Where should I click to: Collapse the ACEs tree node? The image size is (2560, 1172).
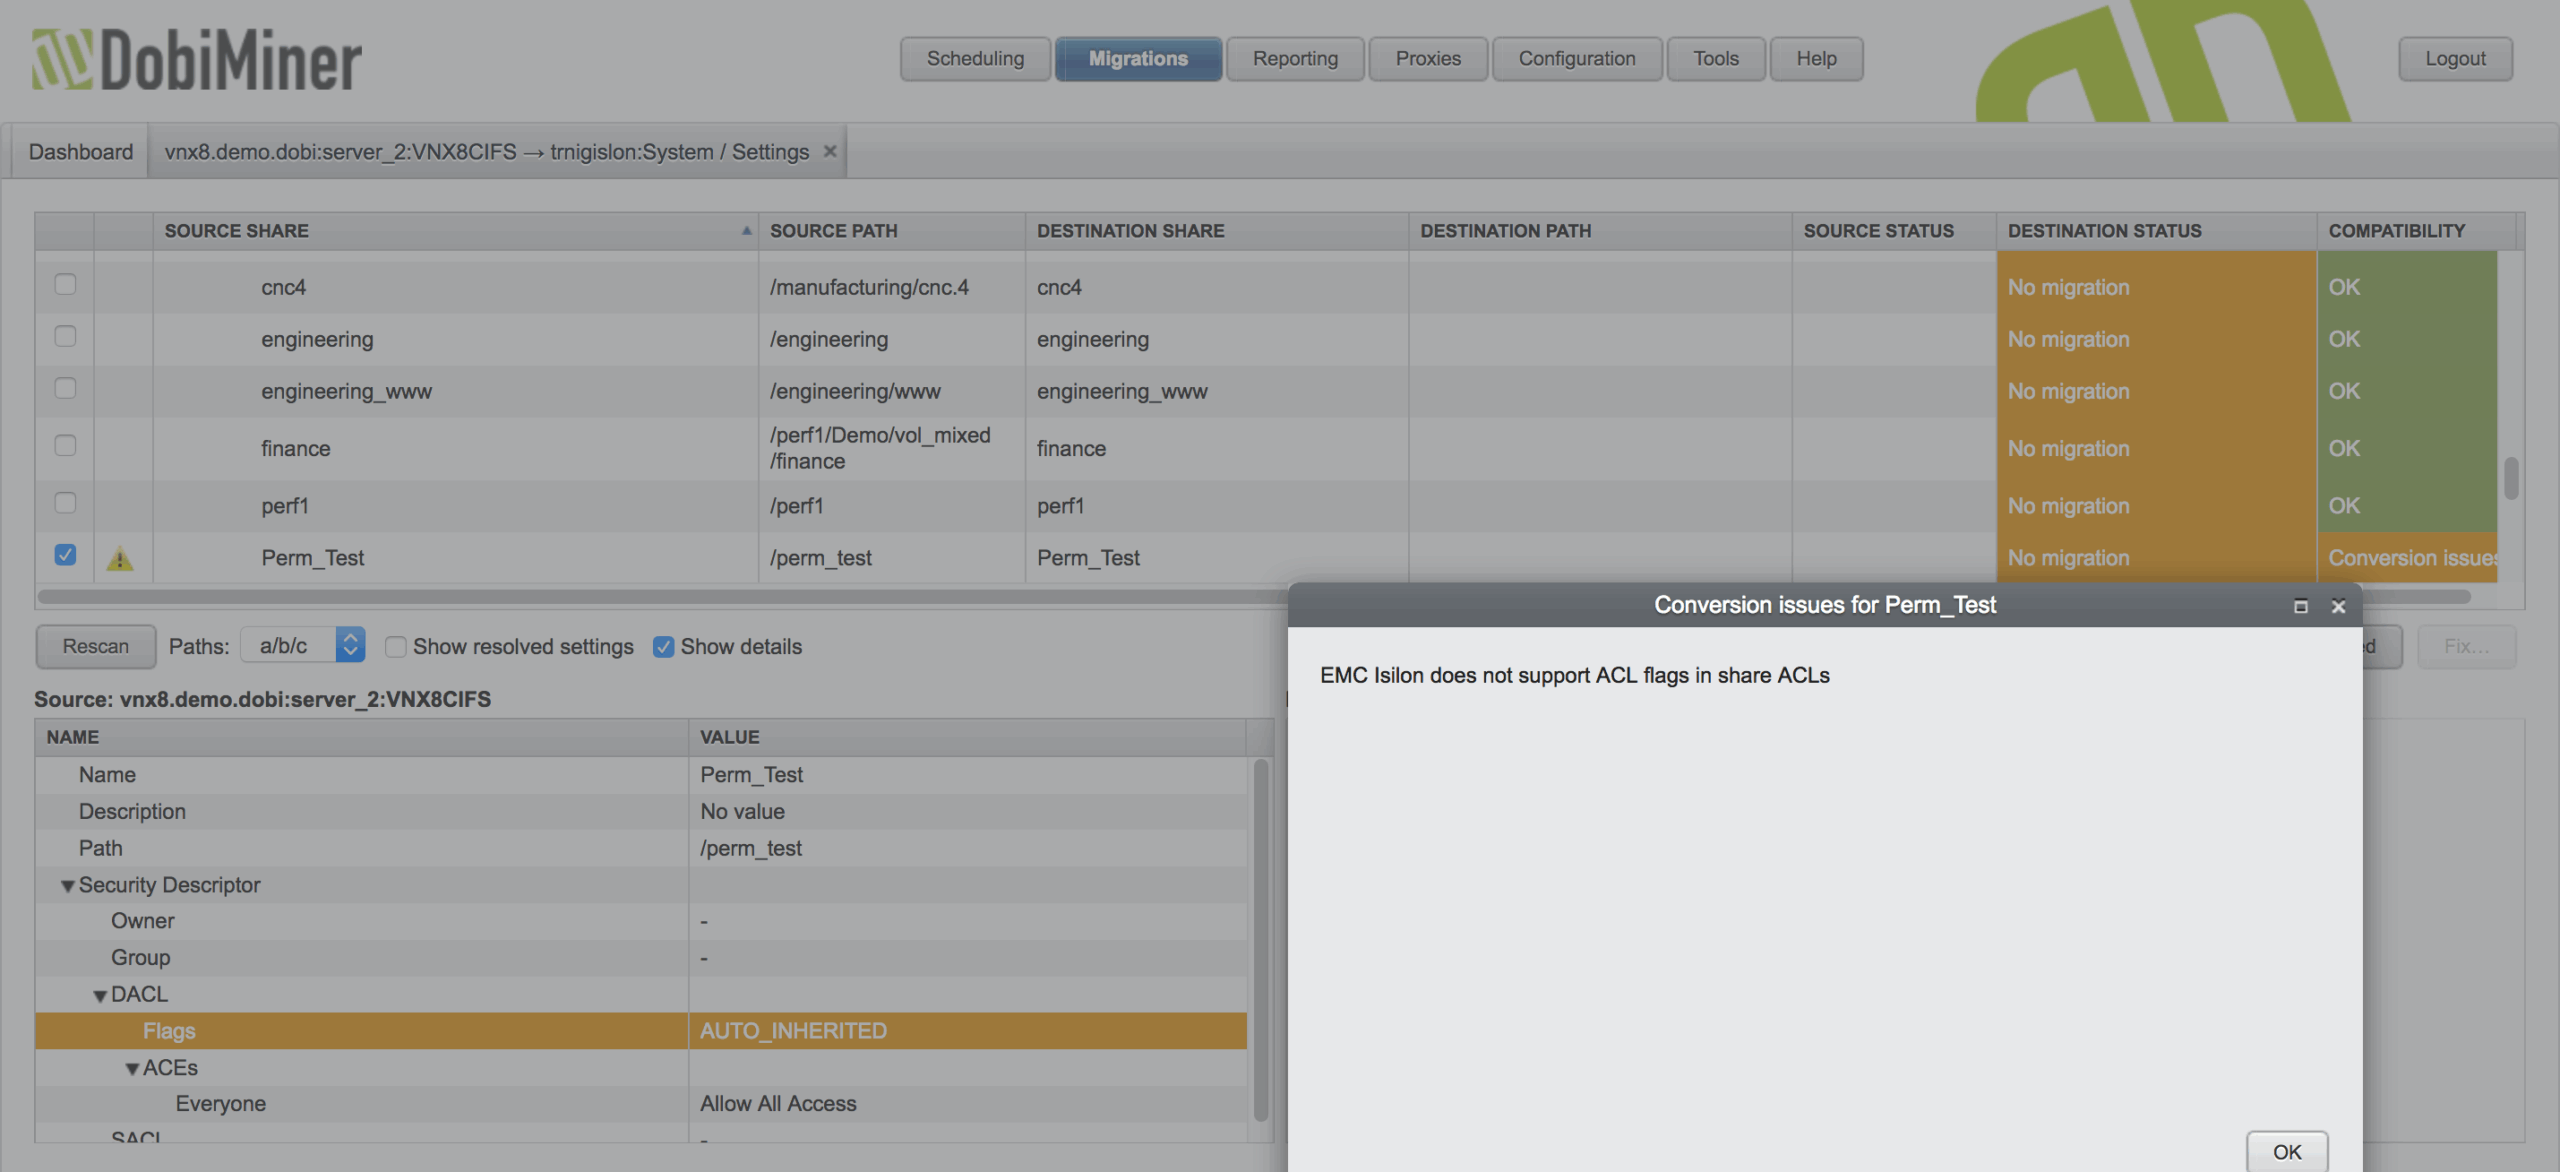click(x=132, y=1069)
